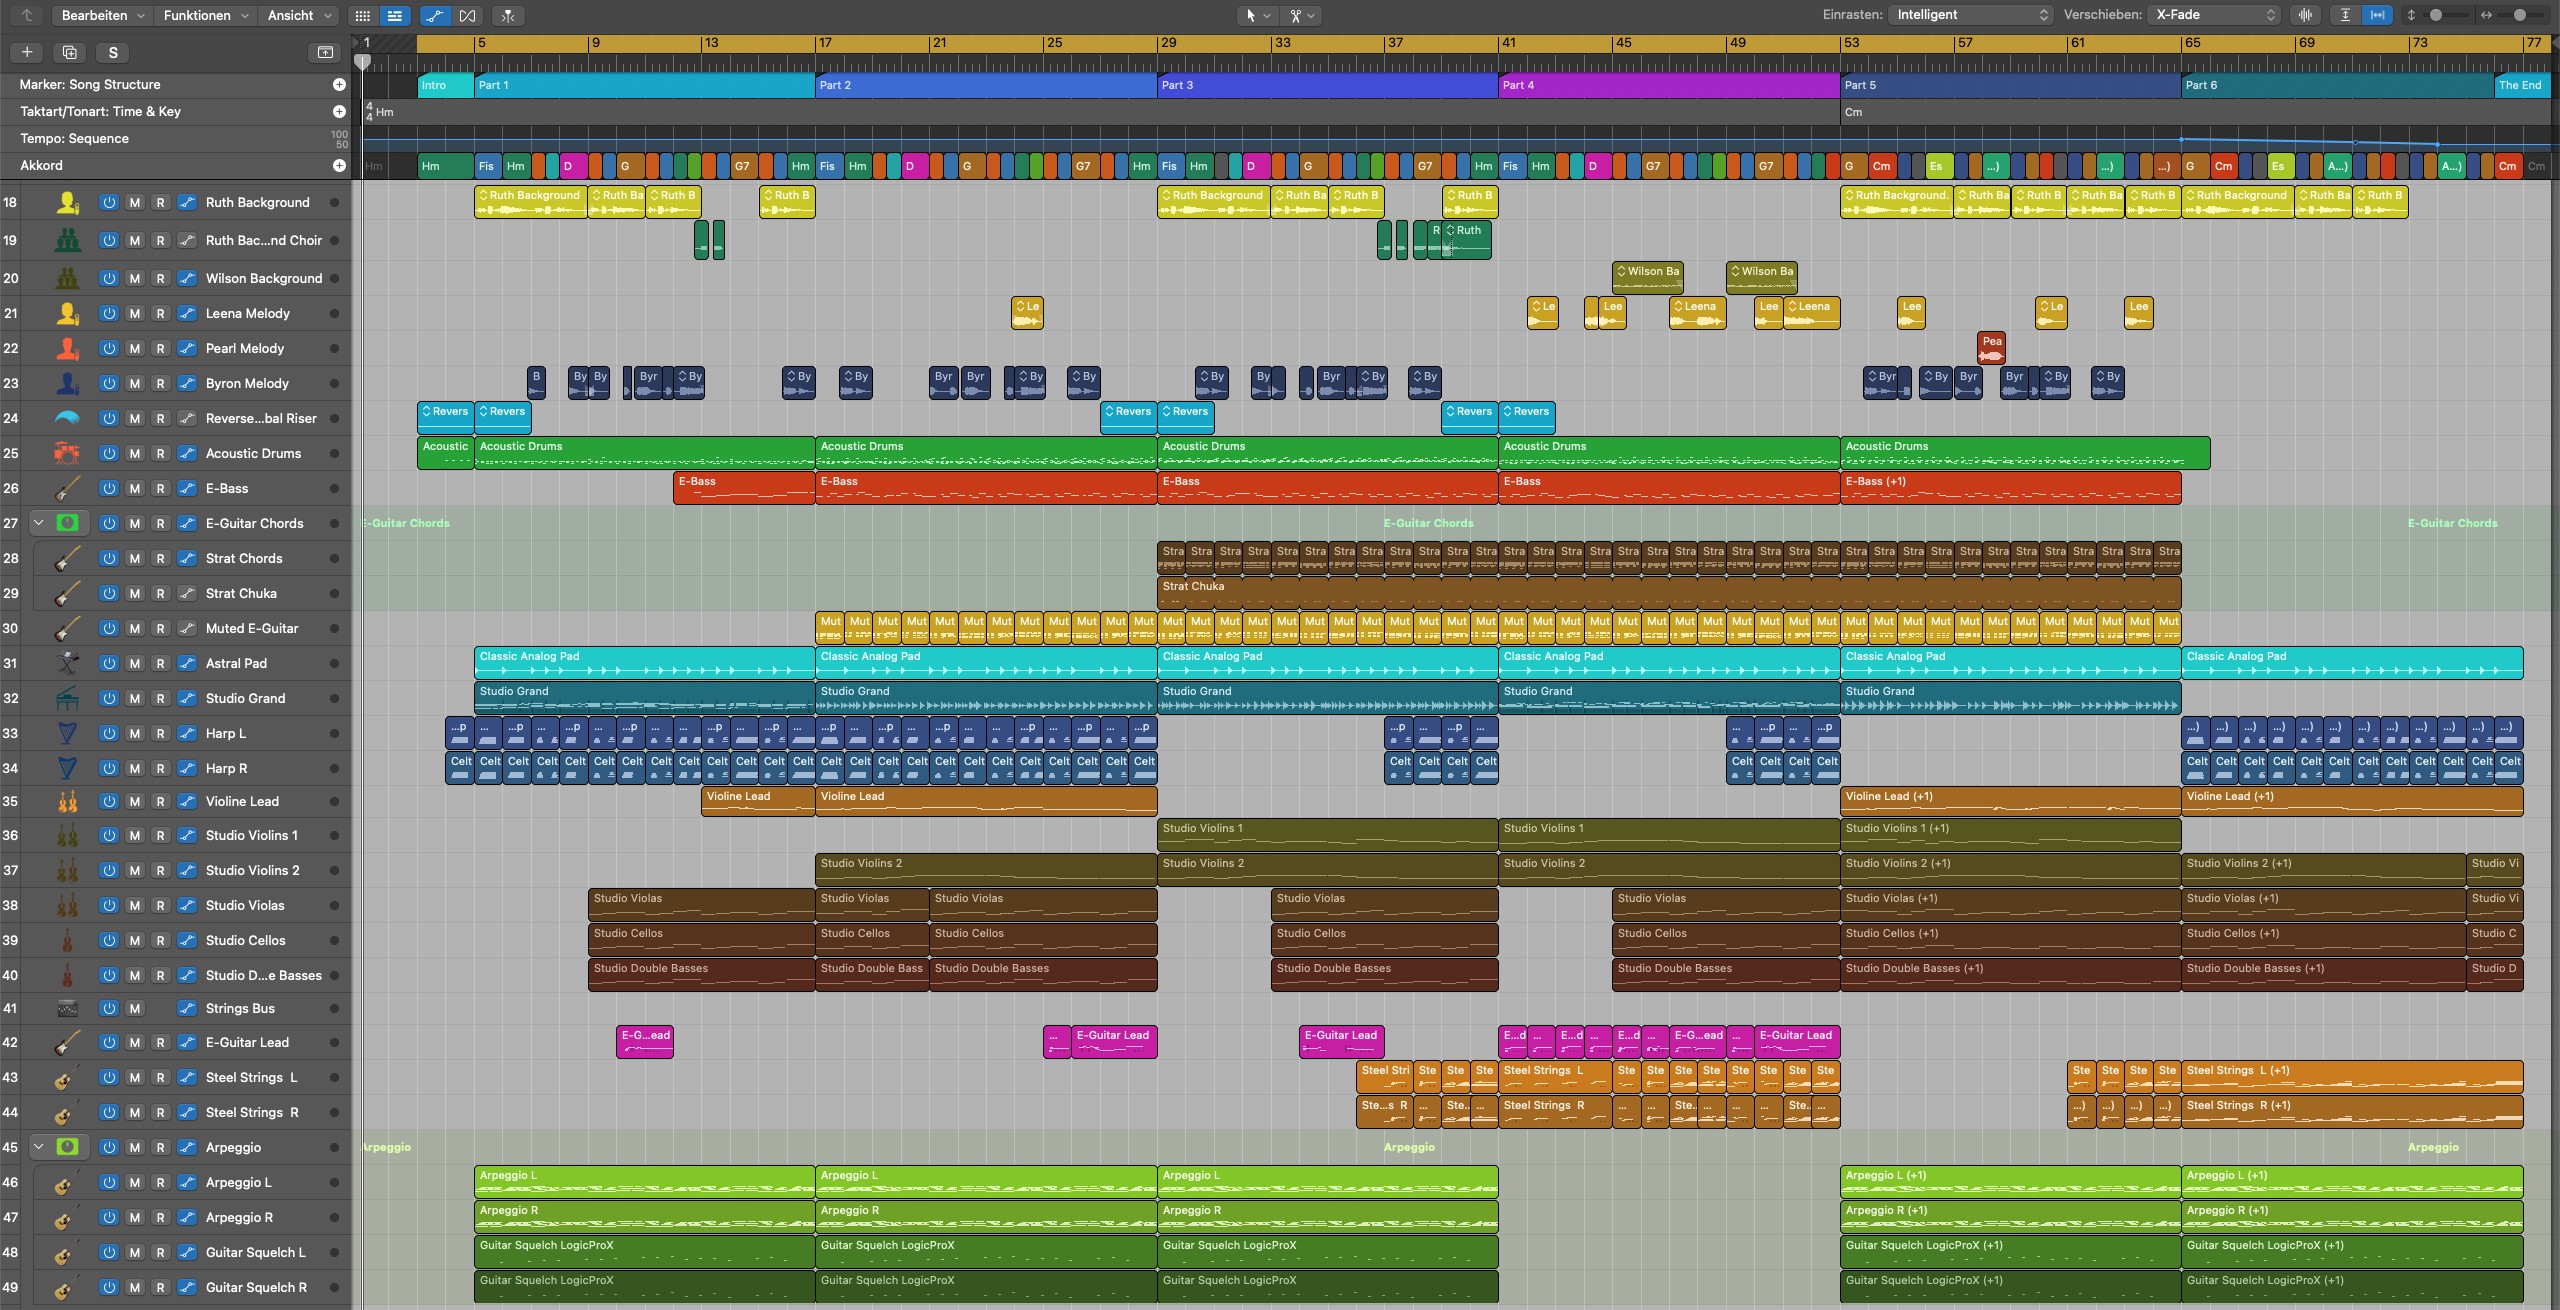2560x1310 pixels.
Task: Click plus on the Akkord row
Action: click(339, 166)
